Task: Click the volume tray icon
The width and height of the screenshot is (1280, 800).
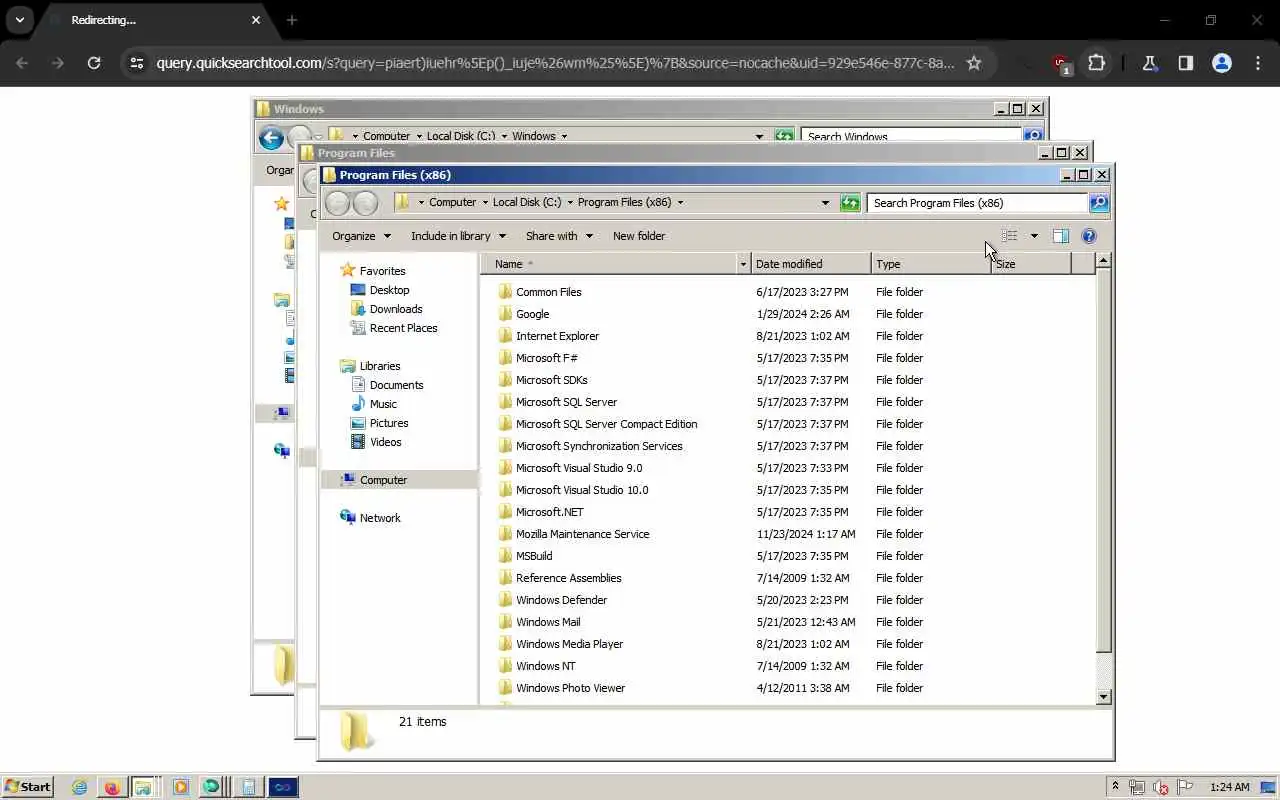Action: 1161,787
